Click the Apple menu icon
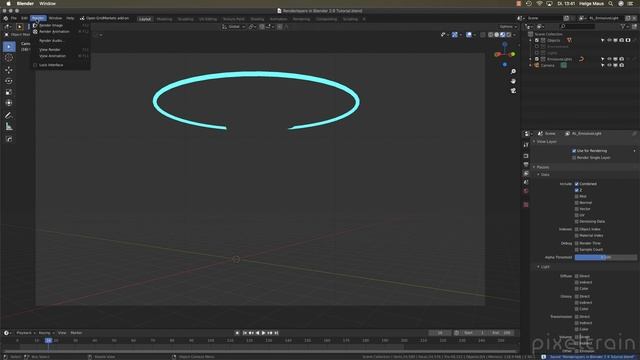640x360 pixels. (8, 4)
